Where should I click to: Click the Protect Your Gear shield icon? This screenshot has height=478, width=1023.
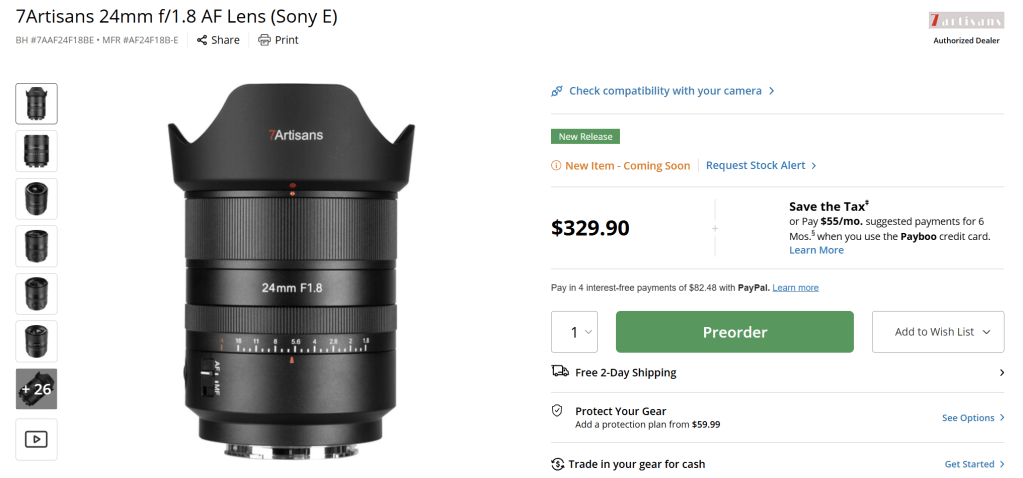(558, 411)
